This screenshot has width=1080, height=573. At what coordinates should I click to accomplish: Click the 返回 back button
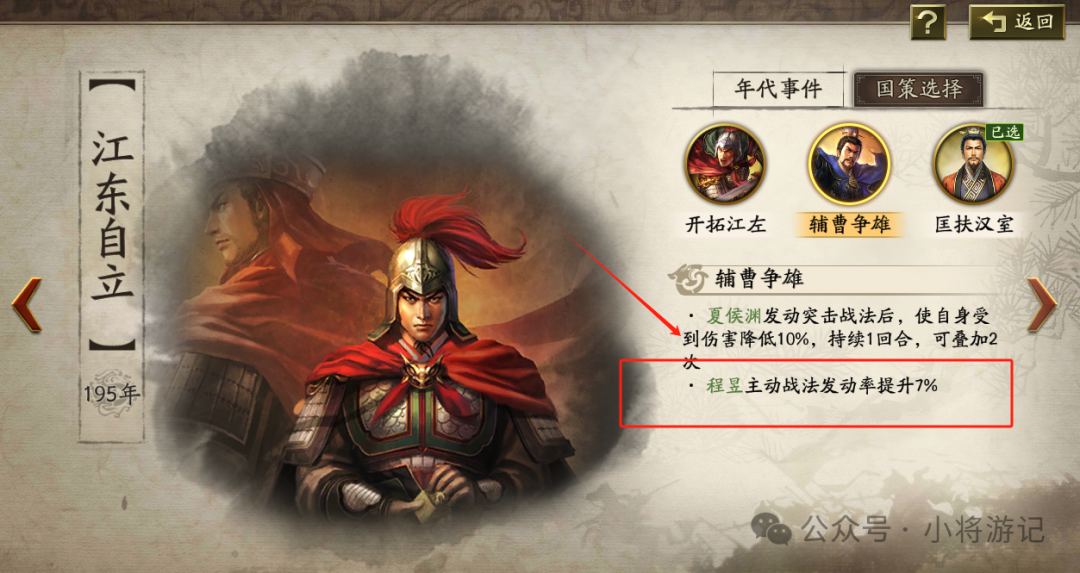pos(1017,22)
